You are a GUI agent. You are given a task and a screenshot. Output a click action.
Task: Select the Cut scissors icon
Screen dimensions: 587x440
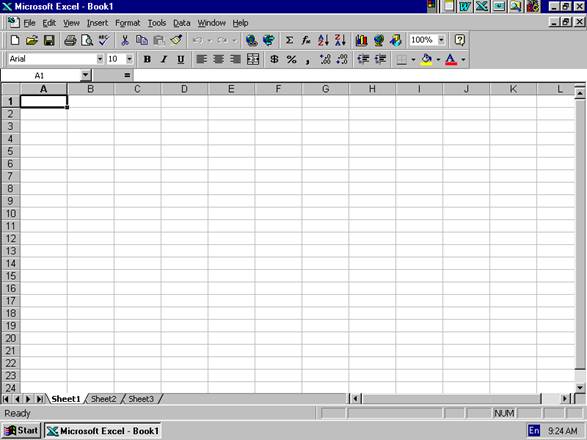125,40
